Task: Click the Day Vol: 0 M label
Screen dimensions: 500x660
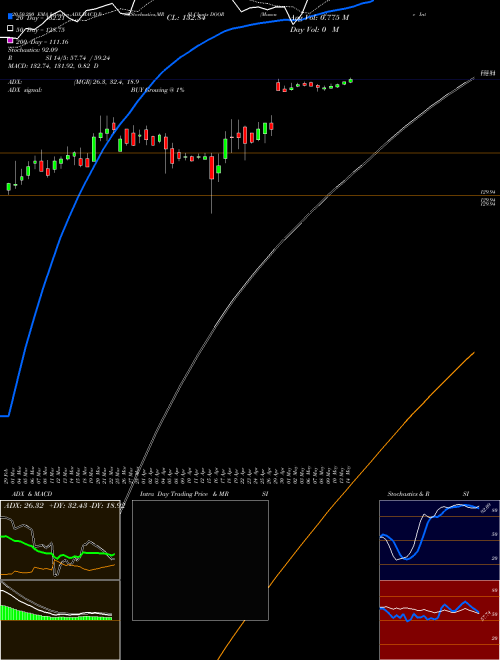Action: click(314, 30)
